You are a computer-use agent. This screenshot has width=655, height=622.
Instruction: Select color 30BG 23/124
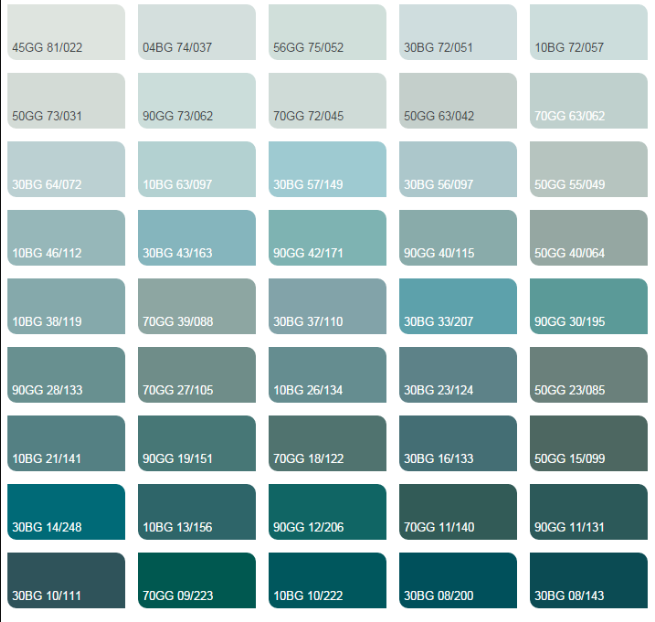click(x=458, y=375)
